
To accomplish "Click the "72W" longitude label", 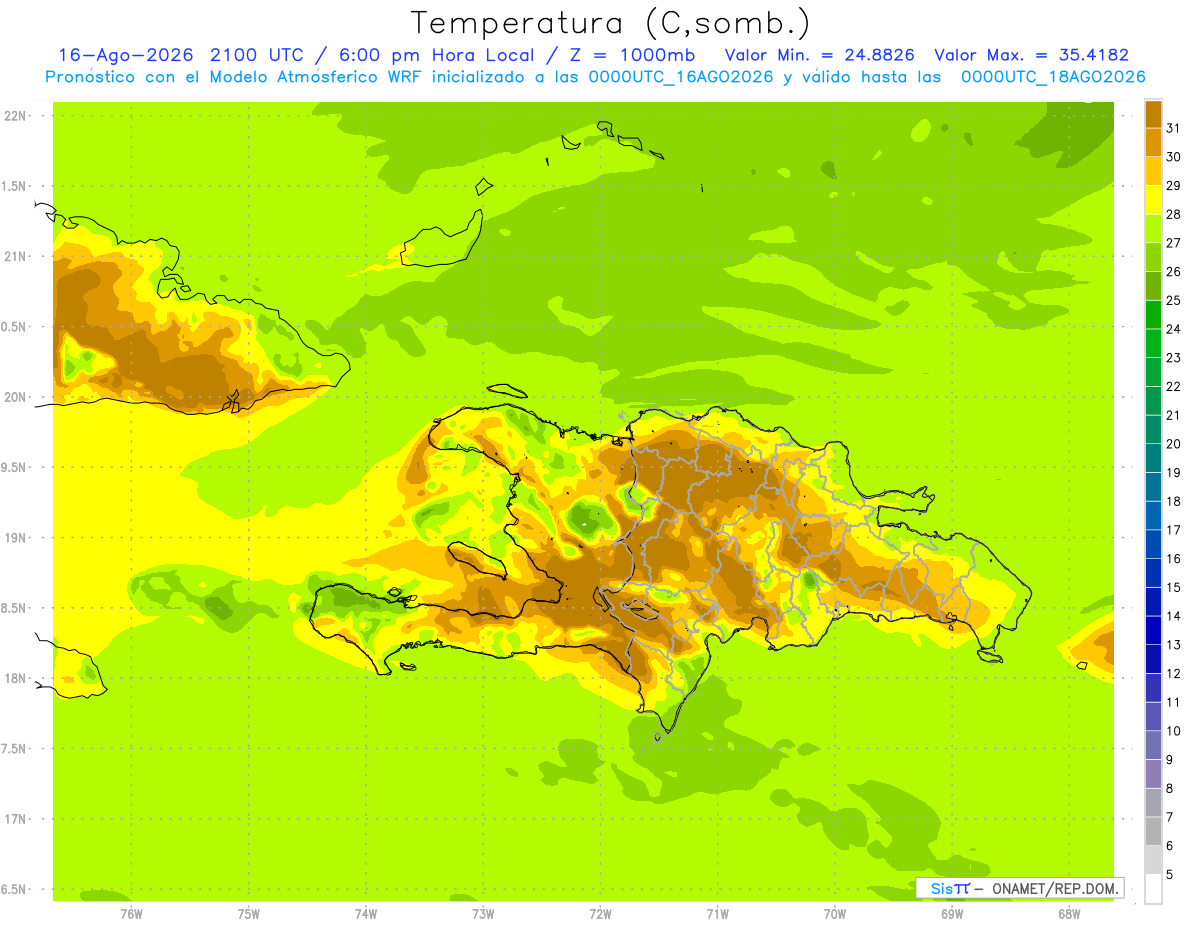I will coord(601,914).
